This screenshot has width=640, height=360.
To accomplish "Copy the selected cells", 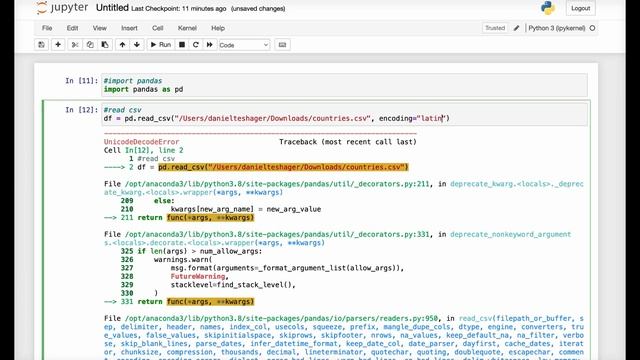I will 90,44.
